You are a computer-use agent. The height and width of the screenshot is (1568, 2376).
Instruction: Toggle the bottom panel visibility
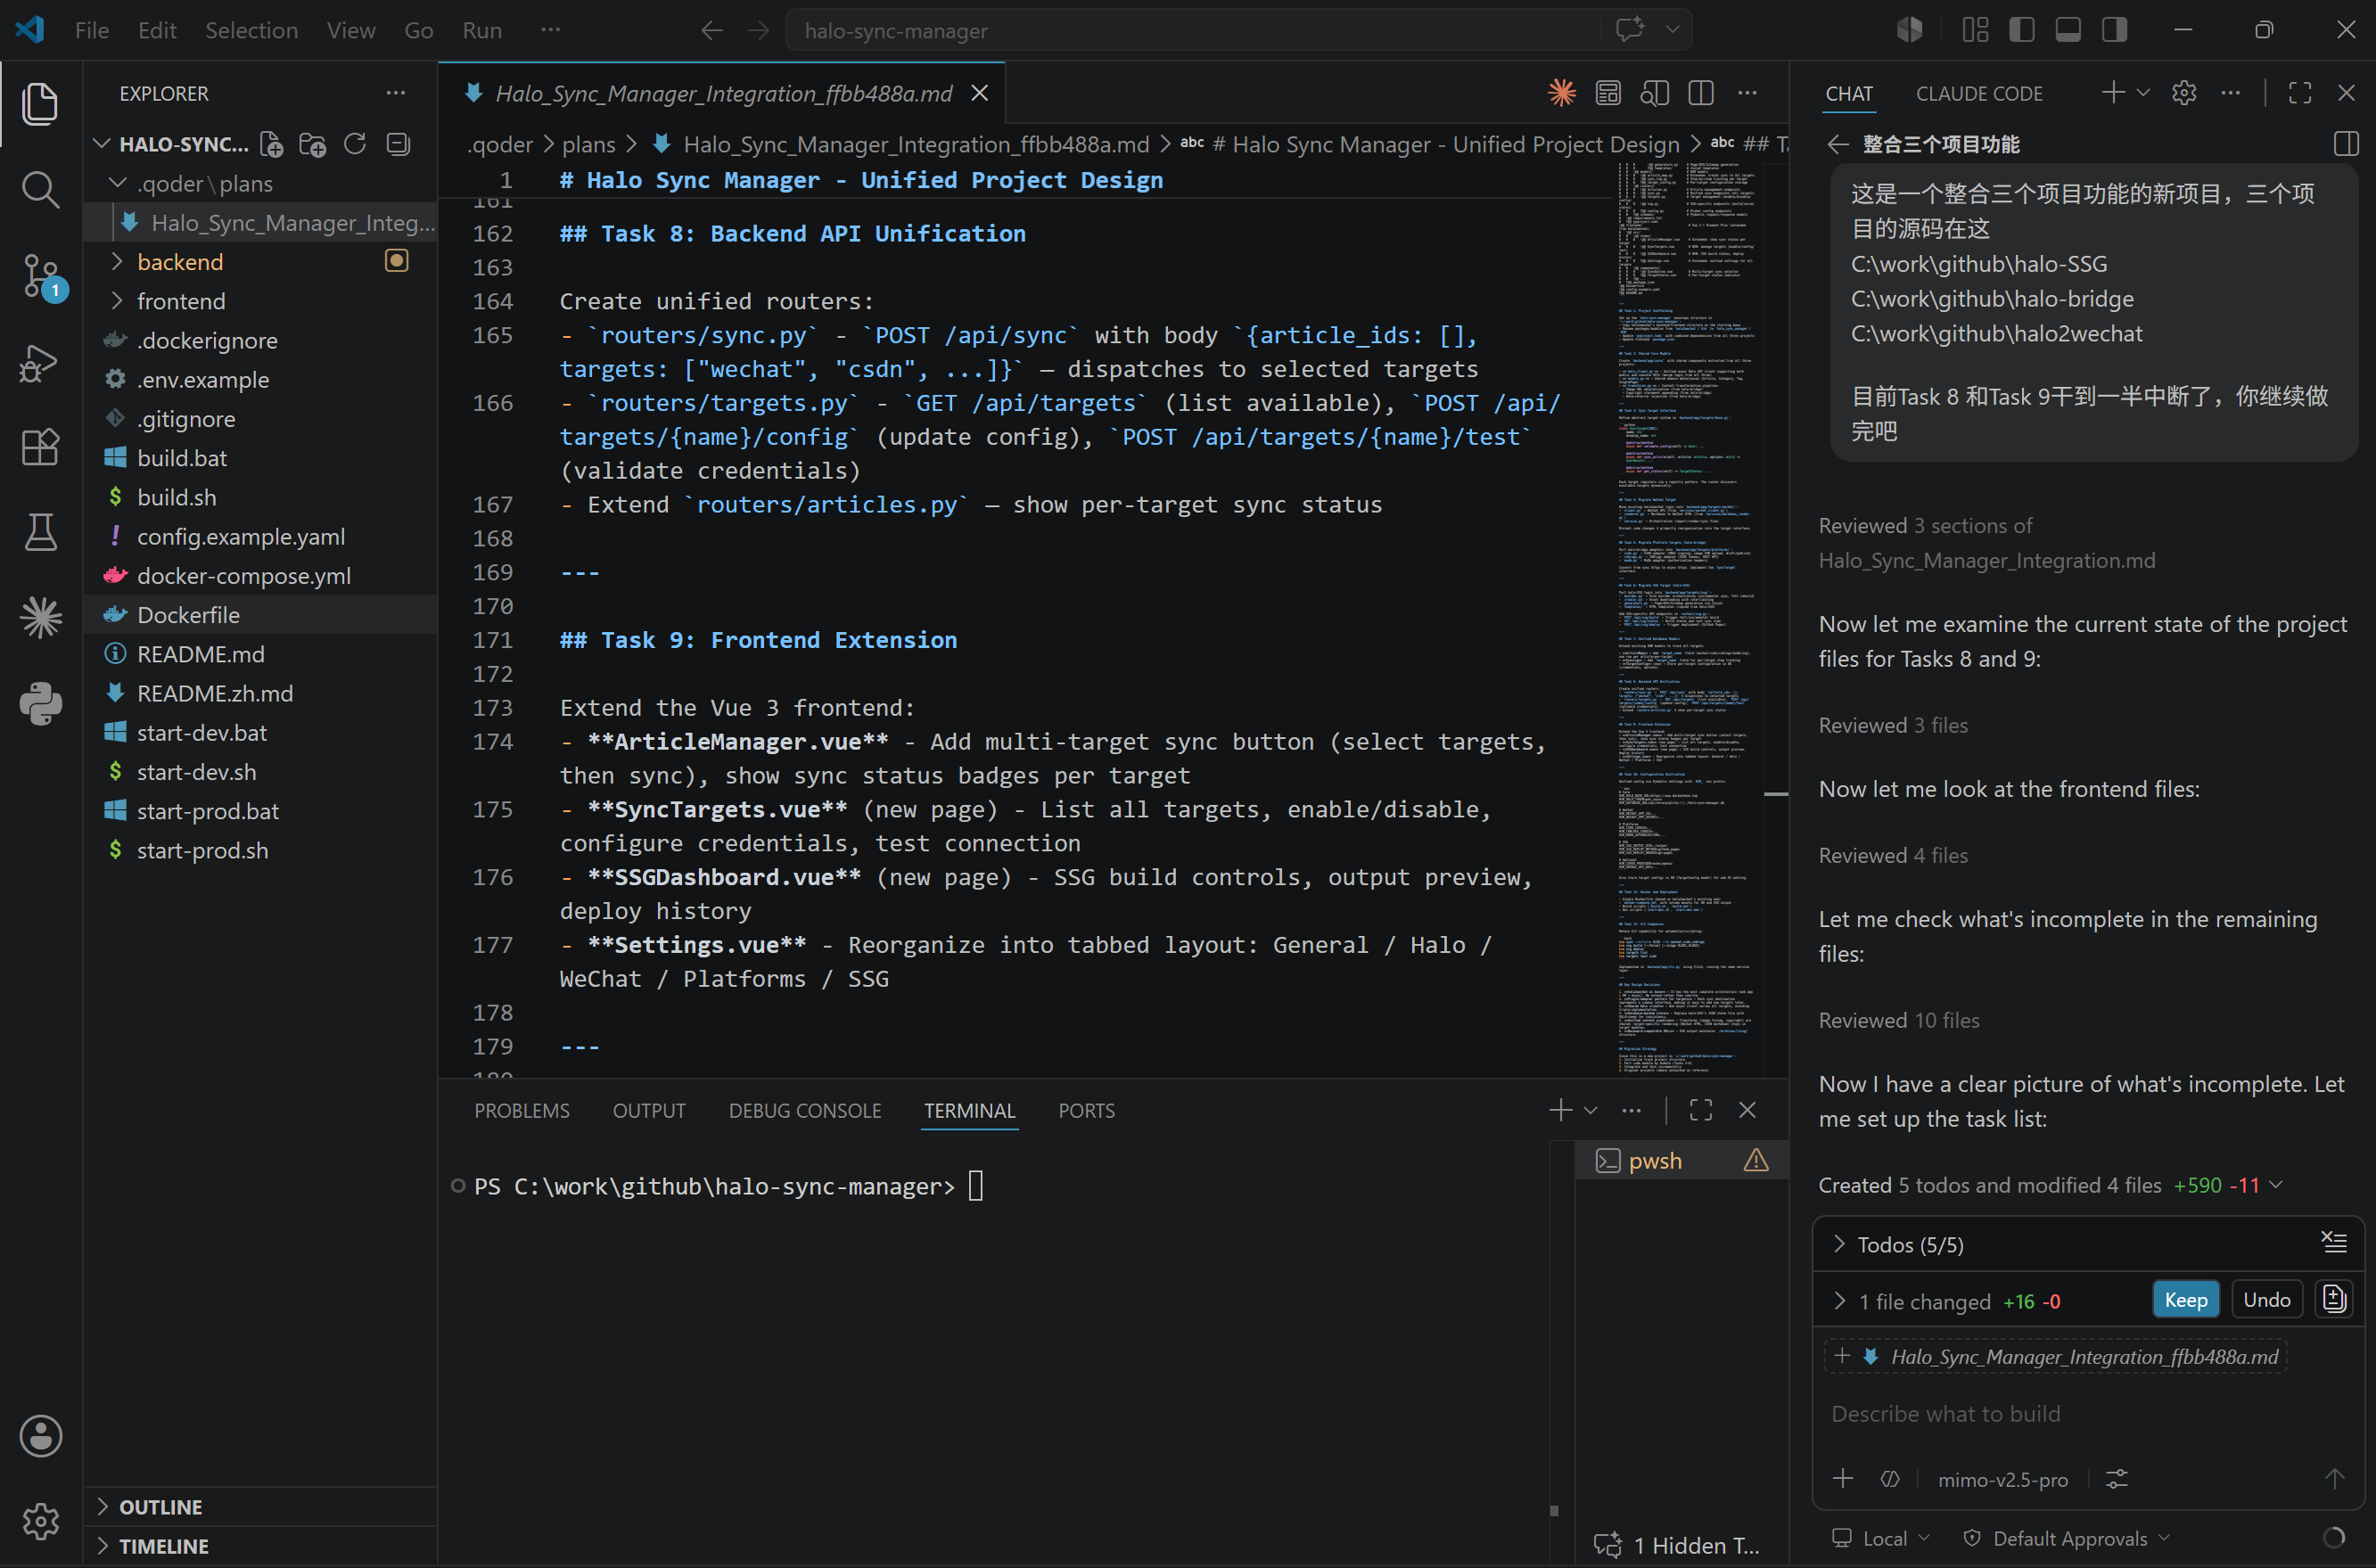pyautogui.click(x=2068, y=30)
